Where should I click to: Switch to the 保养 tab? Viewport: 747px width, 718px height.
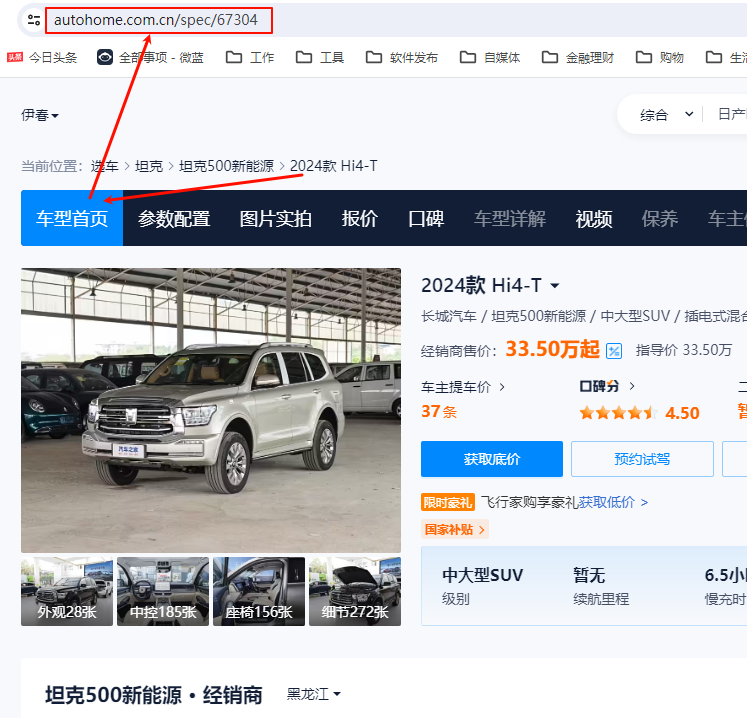(x=660, y=219)
